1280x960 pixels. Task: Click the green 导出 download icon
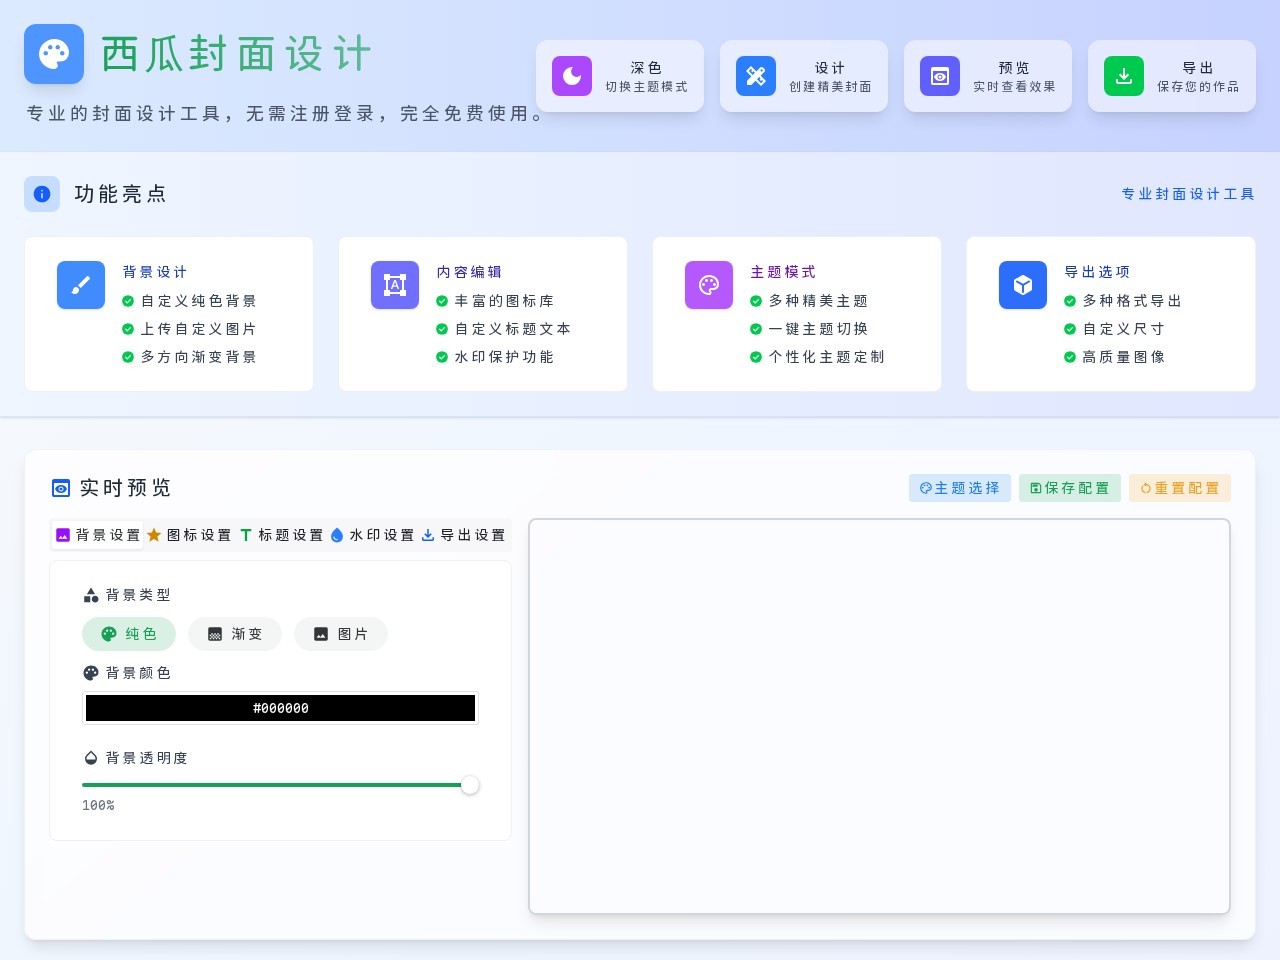tap(1124, 76)
